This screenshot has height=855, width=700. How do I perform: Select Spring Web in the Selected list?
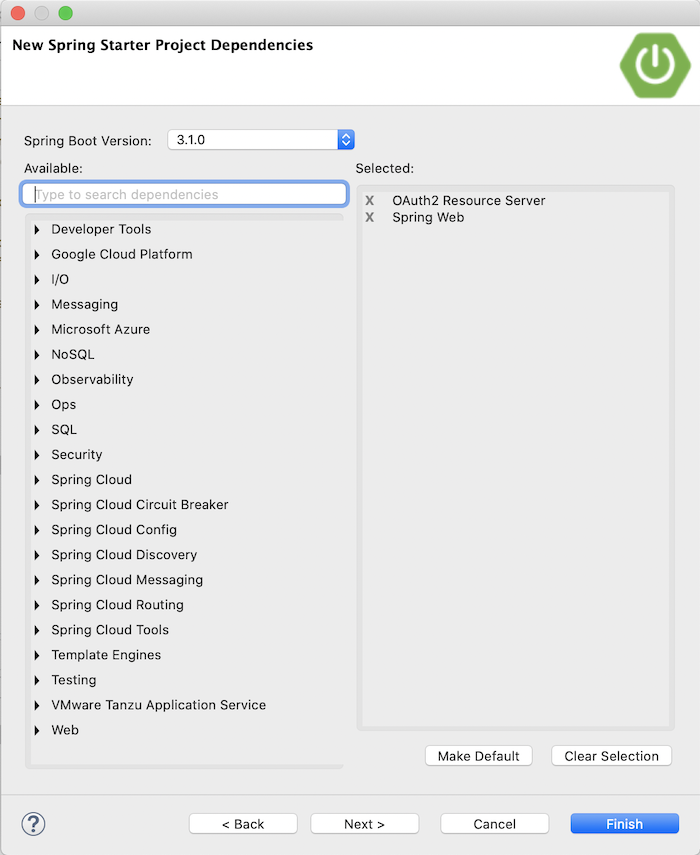click(429, 218)
